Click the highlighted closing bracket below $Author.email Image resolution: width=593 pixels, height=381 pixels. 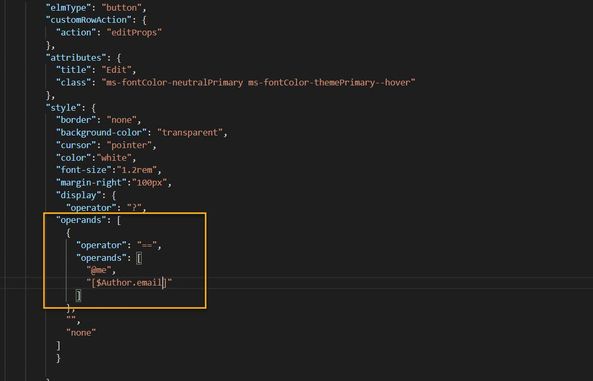pyautogui.click(x=78, y=295)
